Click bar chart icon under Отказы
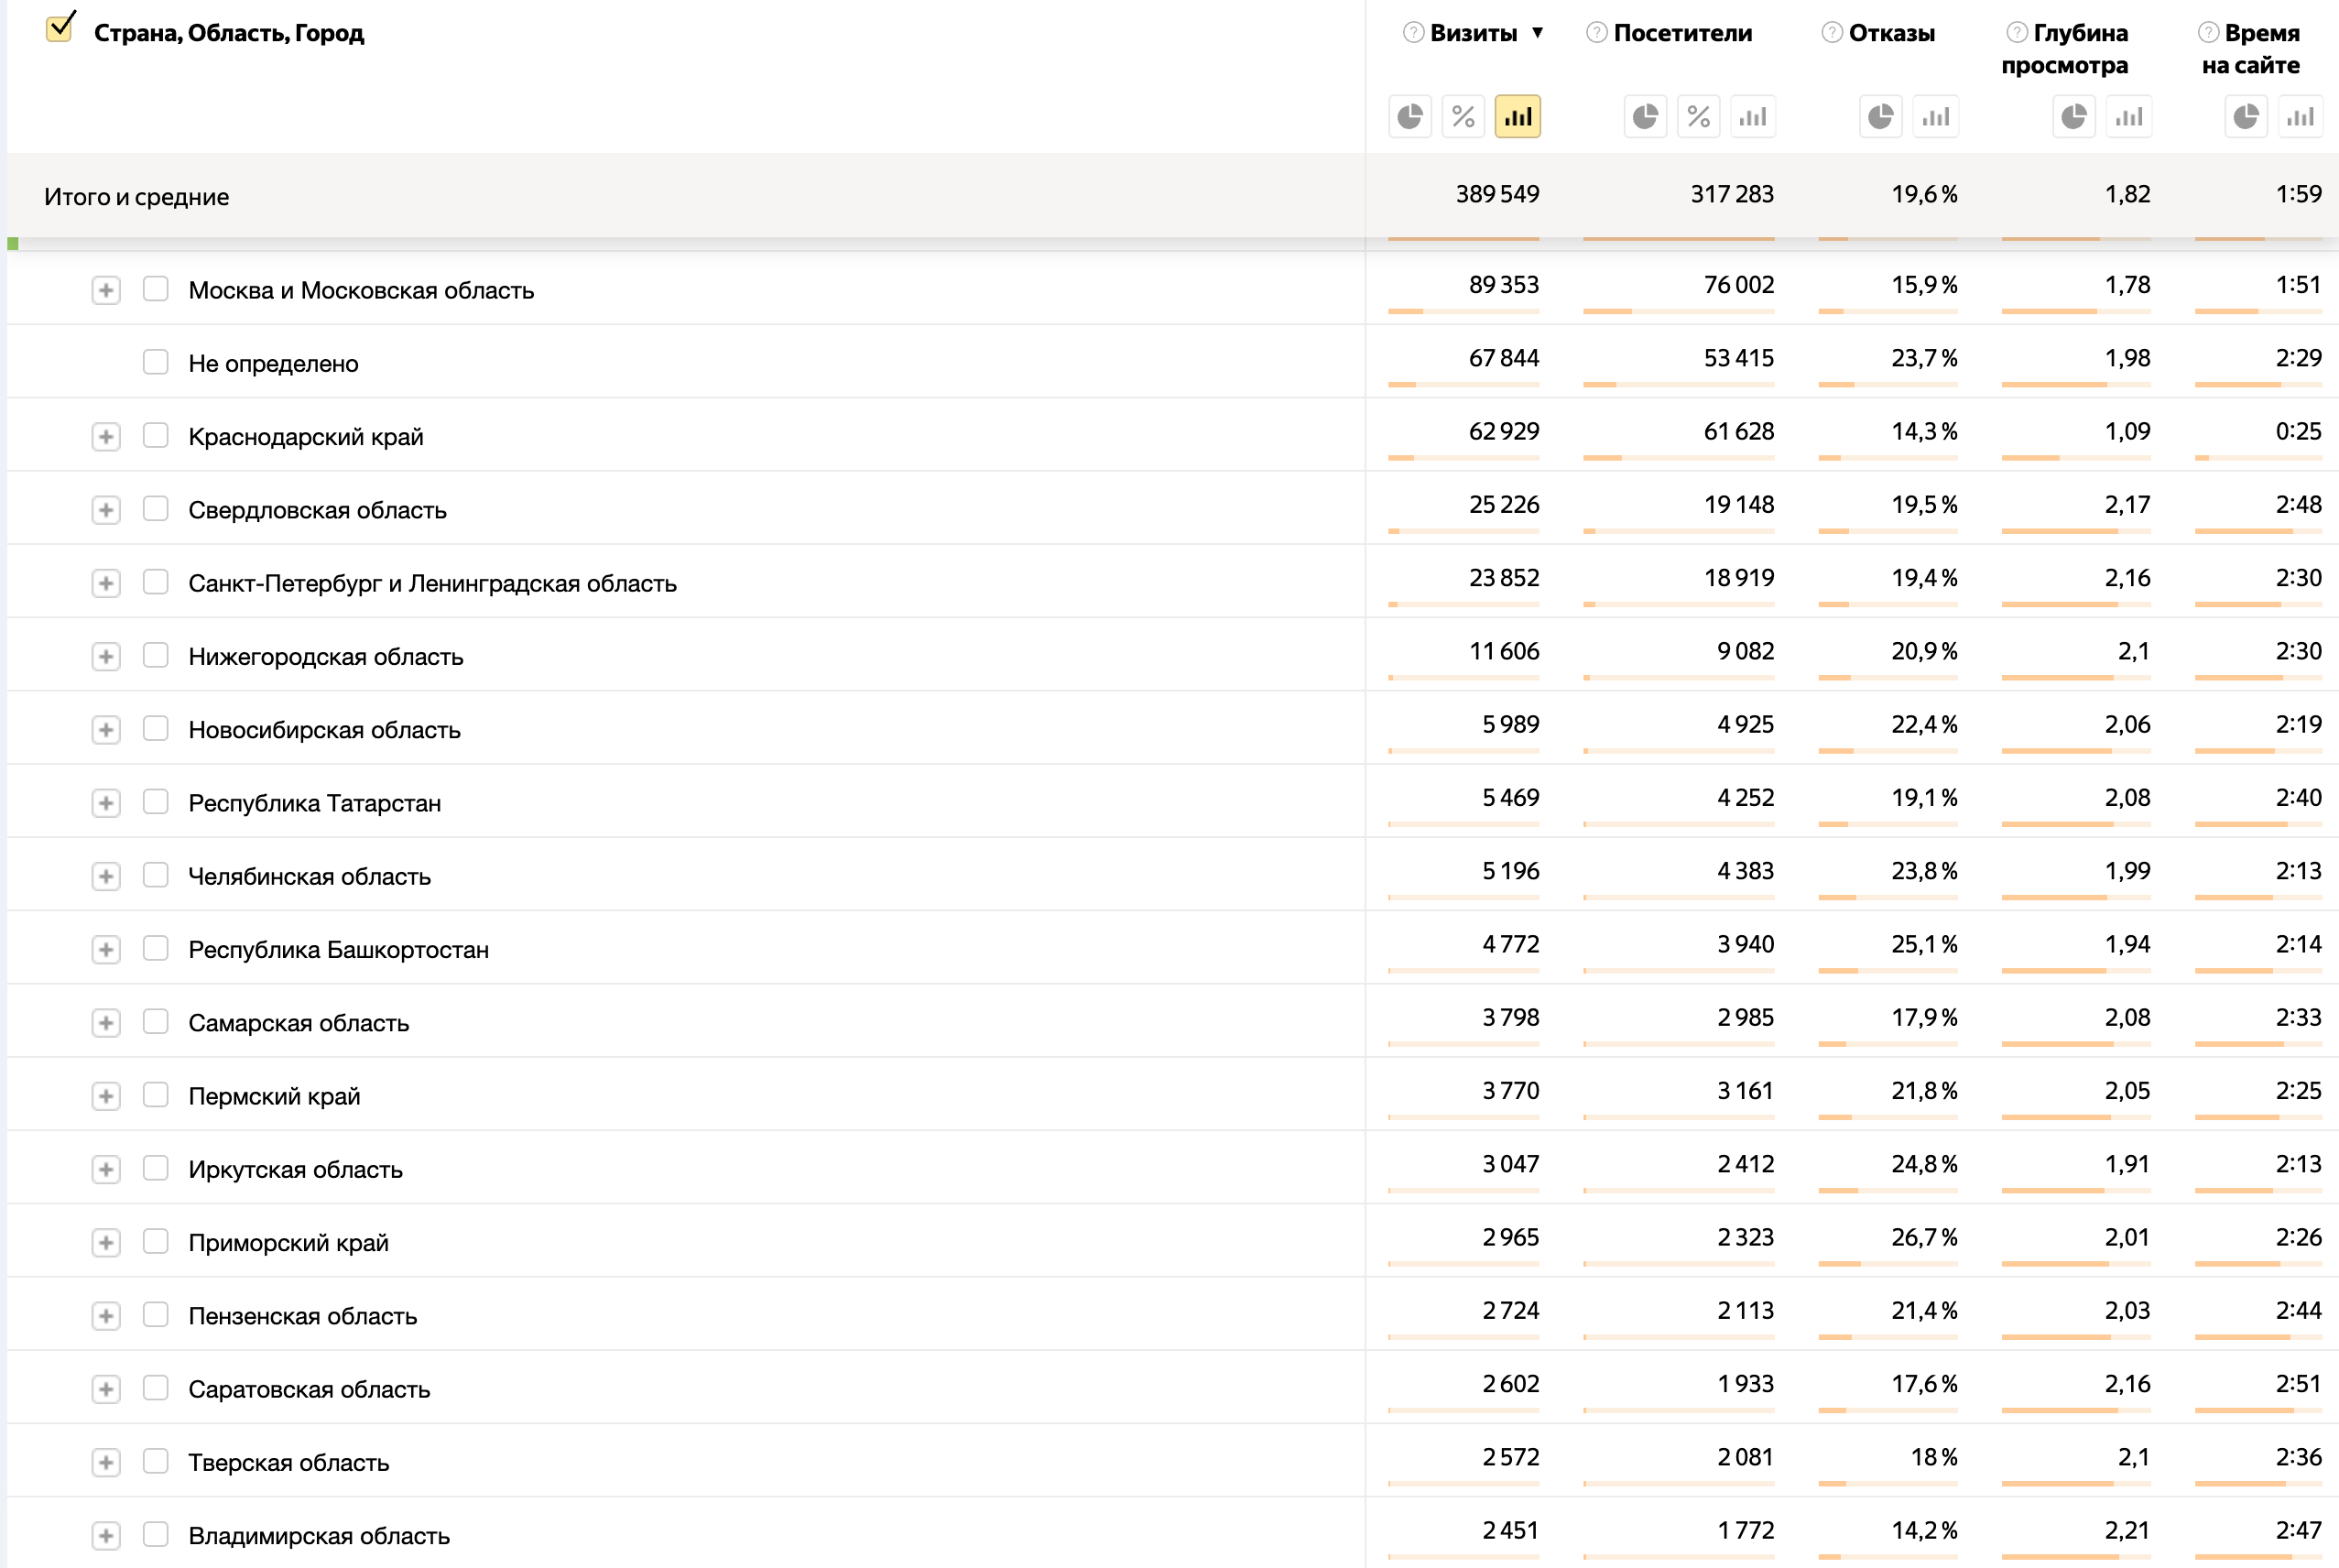 click(x=1935, y=117)
